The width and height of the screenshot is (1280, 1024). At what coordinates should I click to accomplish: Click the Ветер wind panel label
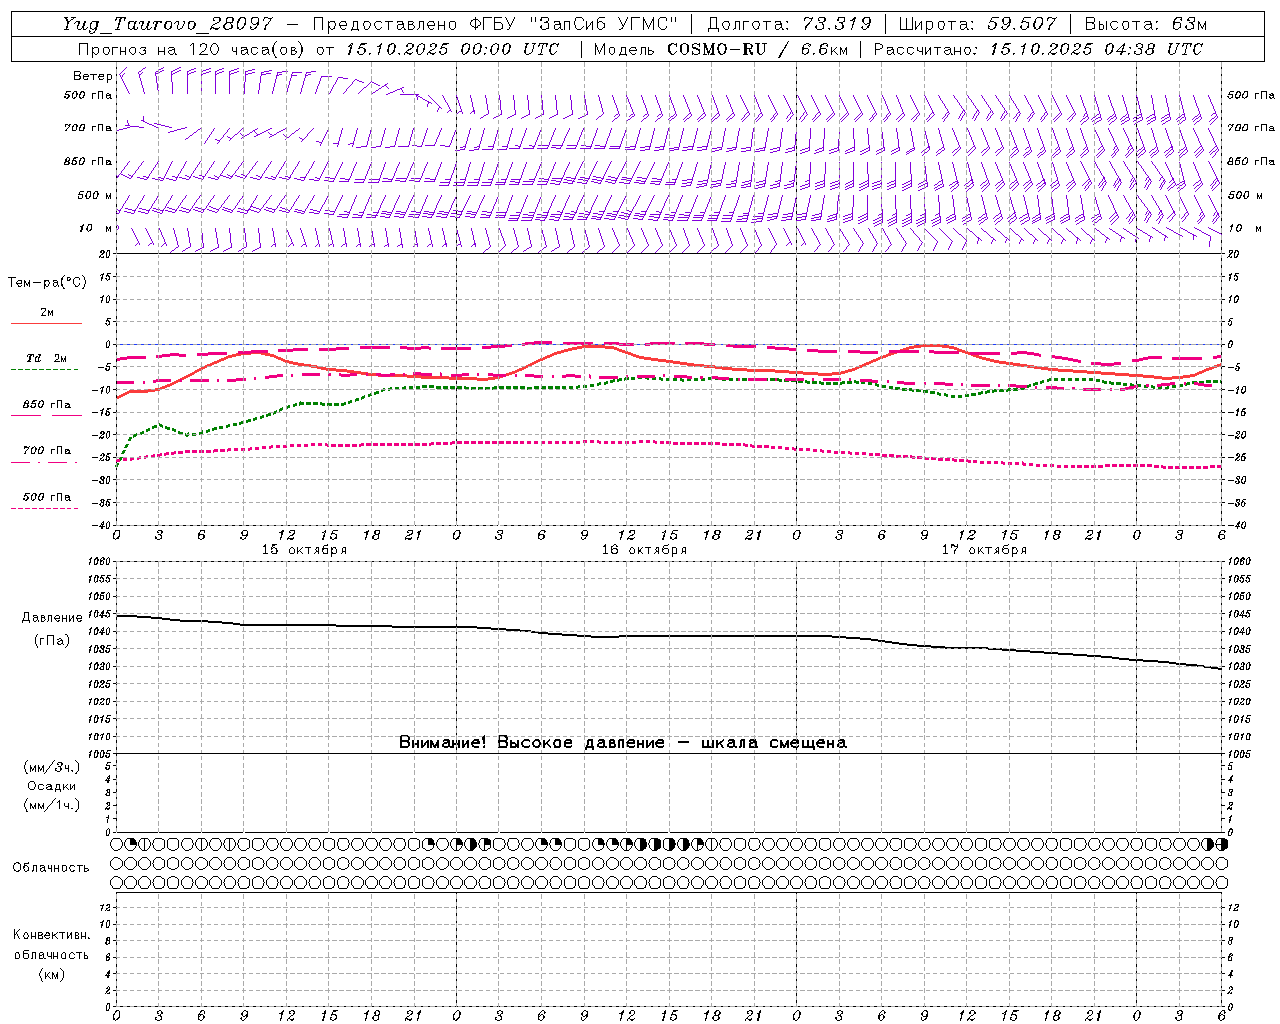point(92,76)
